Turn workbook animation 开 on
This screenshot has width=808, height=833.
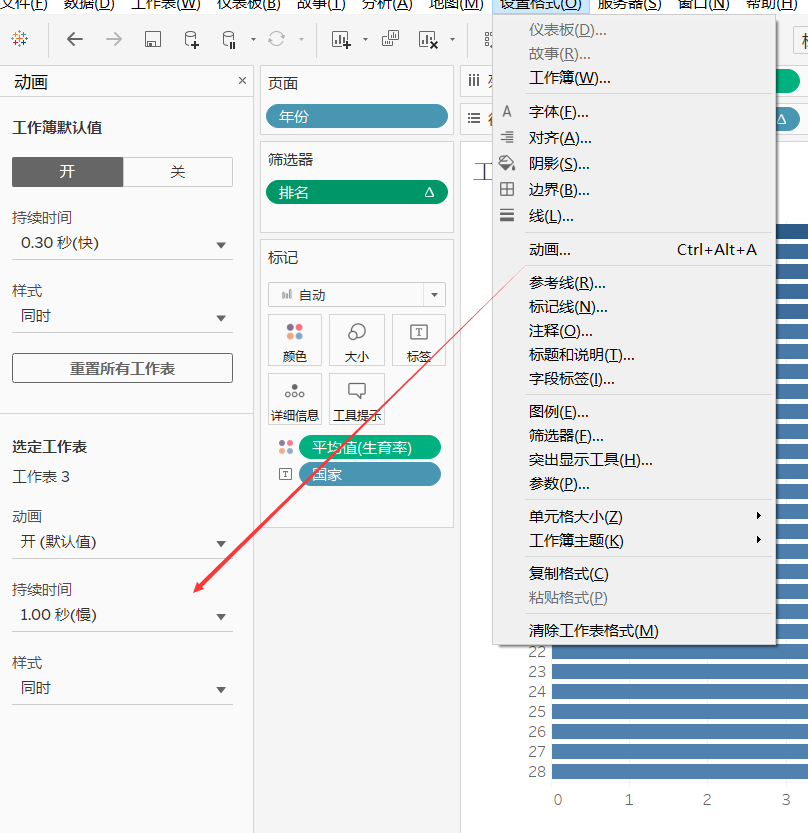pos(67,172)
